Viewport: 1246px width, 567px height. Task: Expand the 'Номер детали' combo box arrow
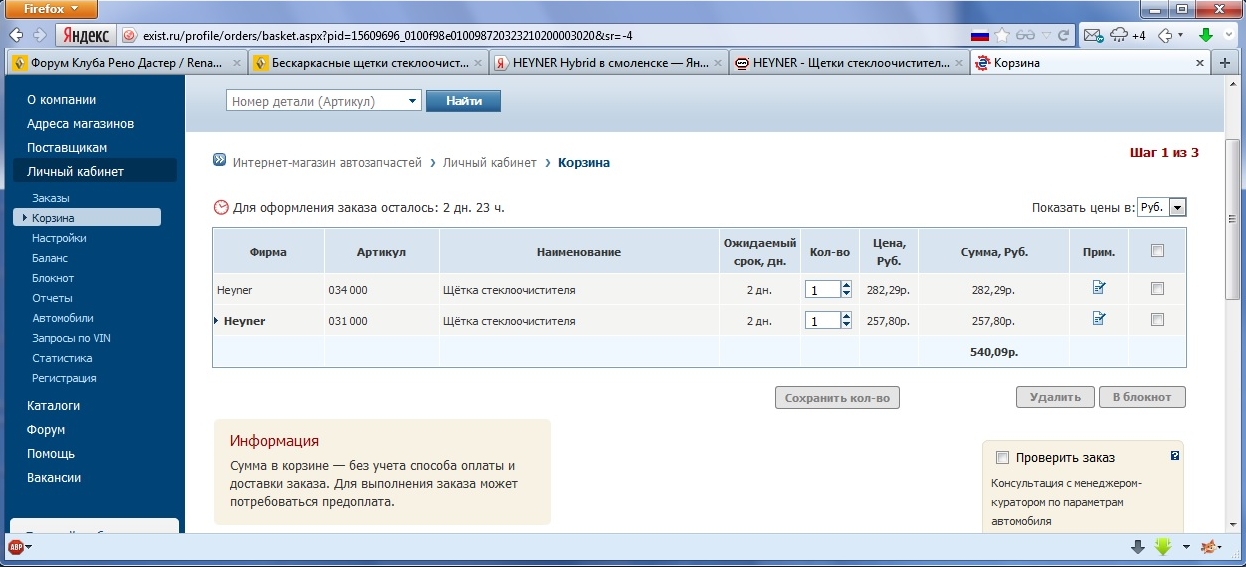point(413,101)
